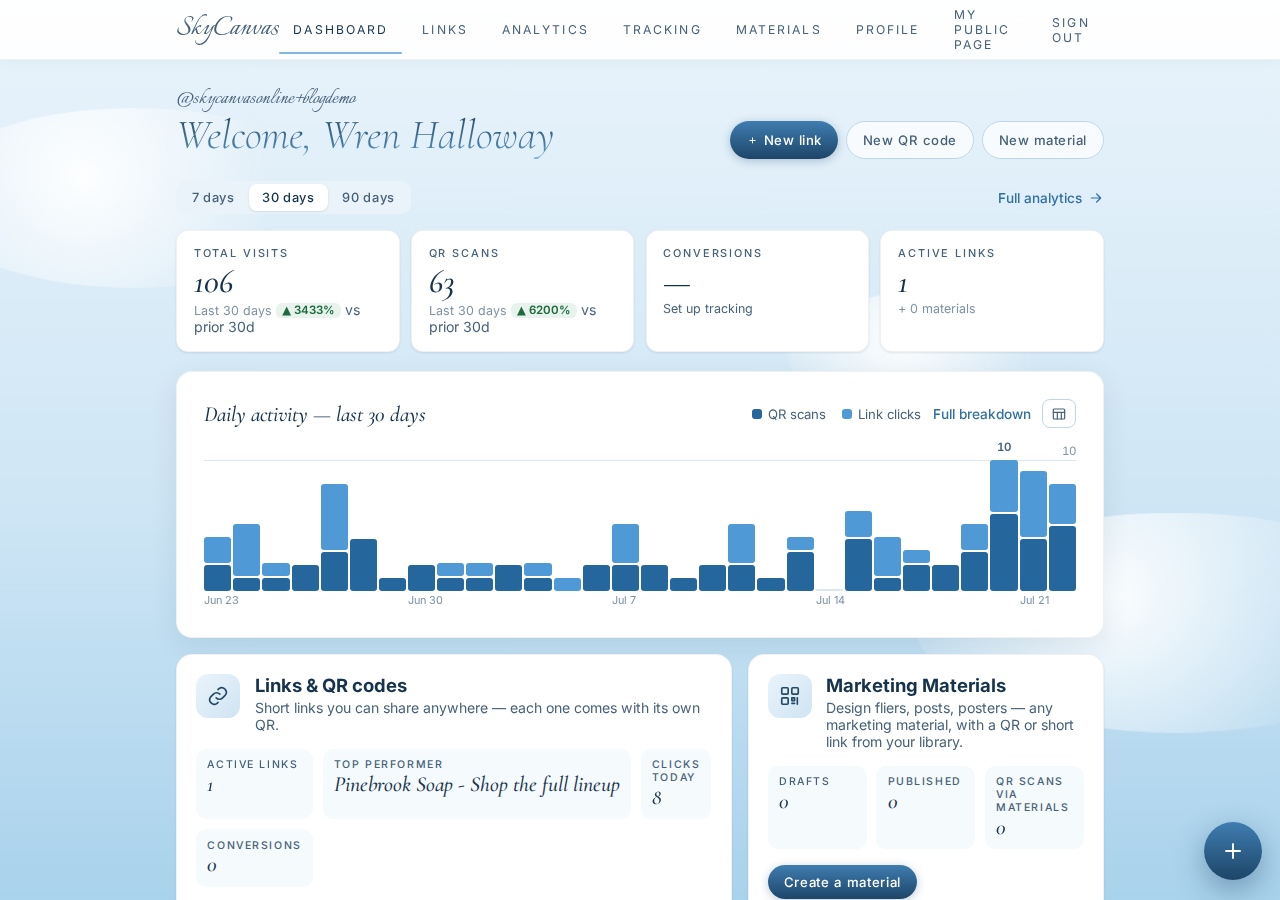Click the Create a material button
1280x900 pixels.
coord(842,882)
